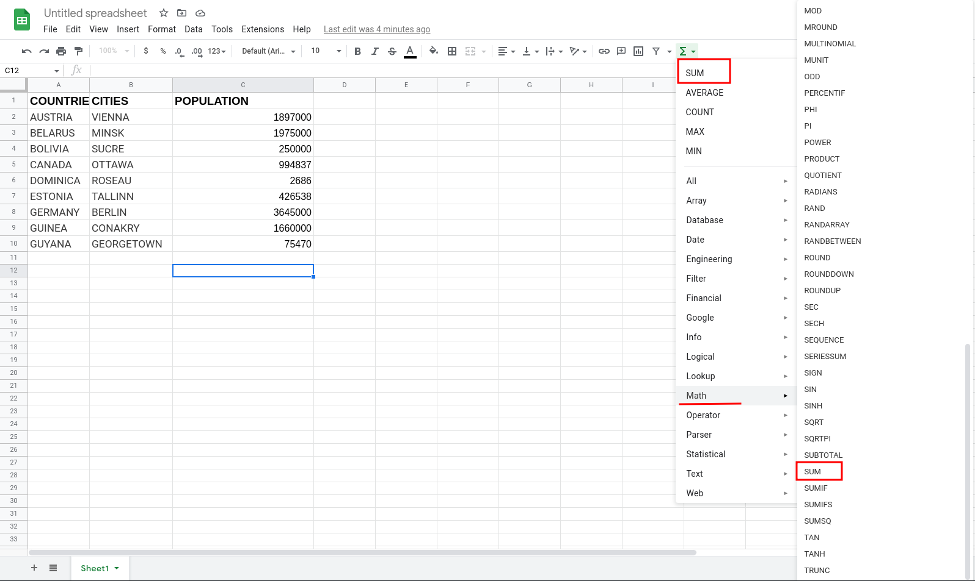Click the Move to folder icon
Viewport: 977px width, 581px height.
point(181,13)
